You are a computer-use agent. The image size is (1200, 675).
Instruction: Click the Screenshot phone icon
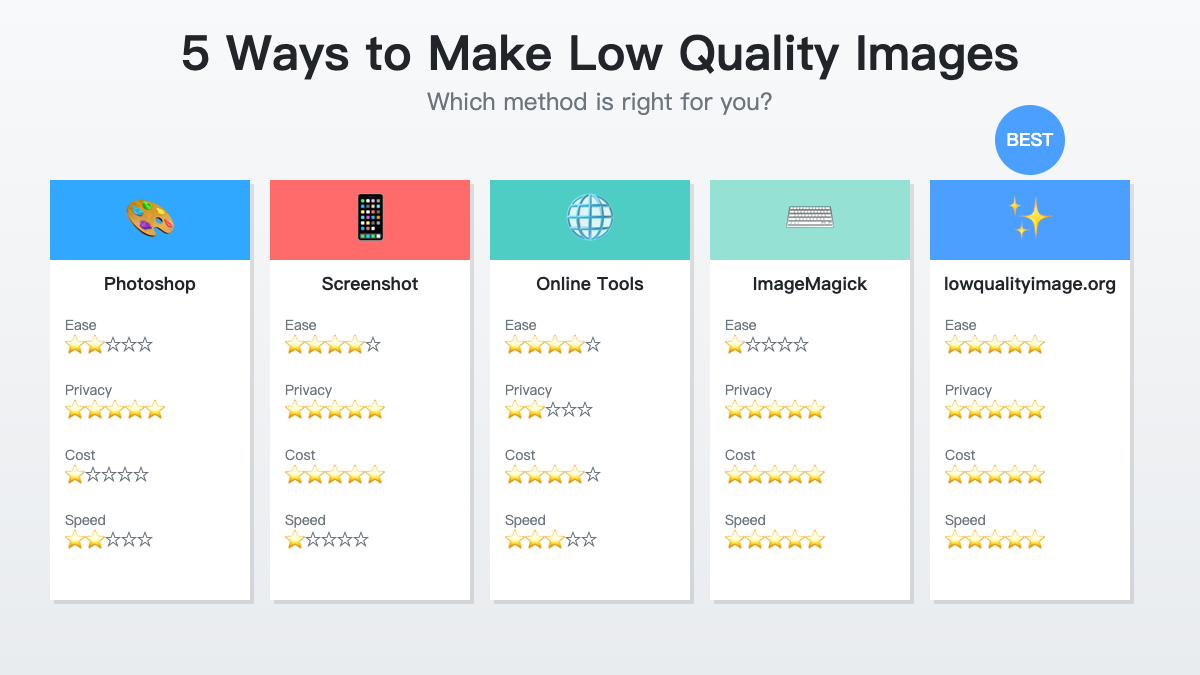click(370, 218)
